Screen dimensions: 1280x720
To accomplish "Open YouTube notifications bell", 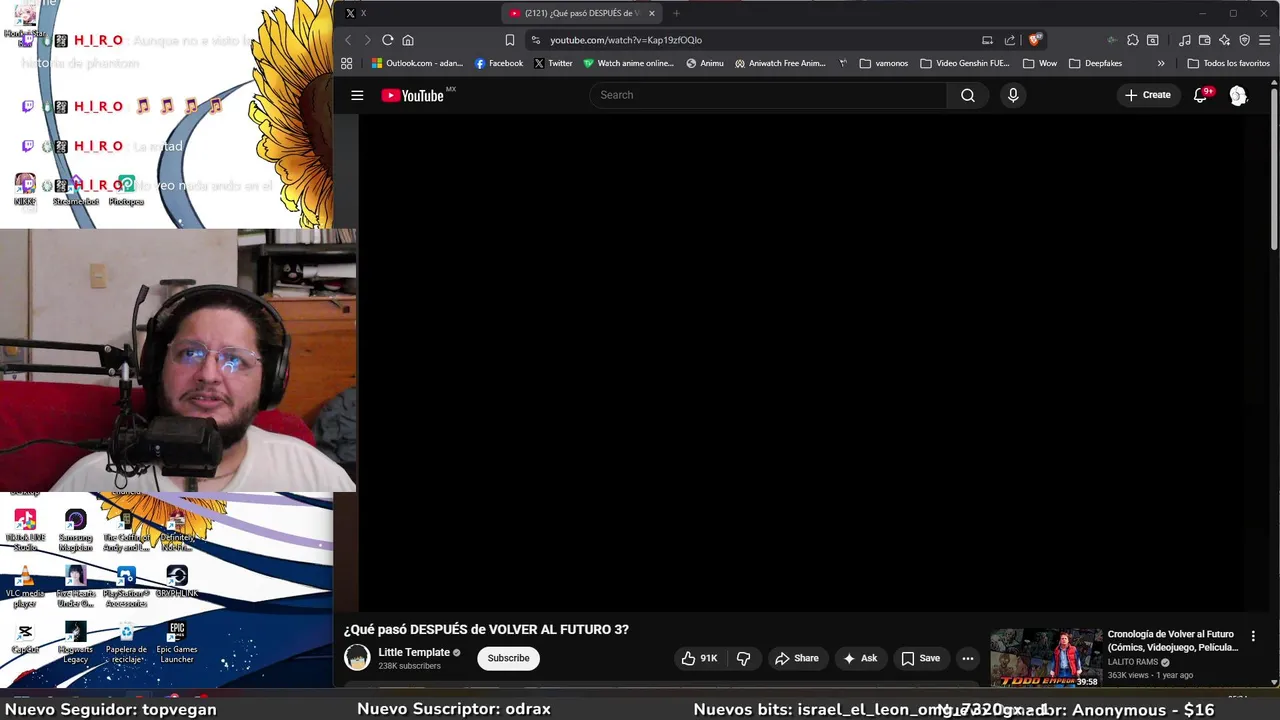I will point(1200,95).
